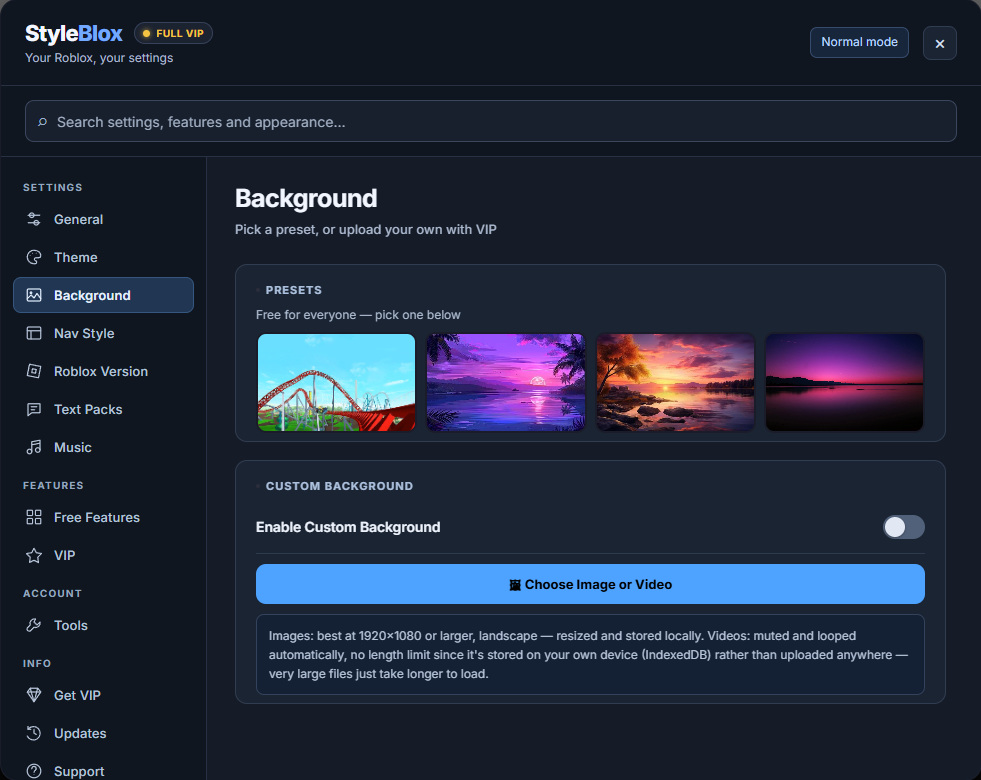Open Updates page label
The height and width of the screenshot is (780, 981).
point(80,733)
